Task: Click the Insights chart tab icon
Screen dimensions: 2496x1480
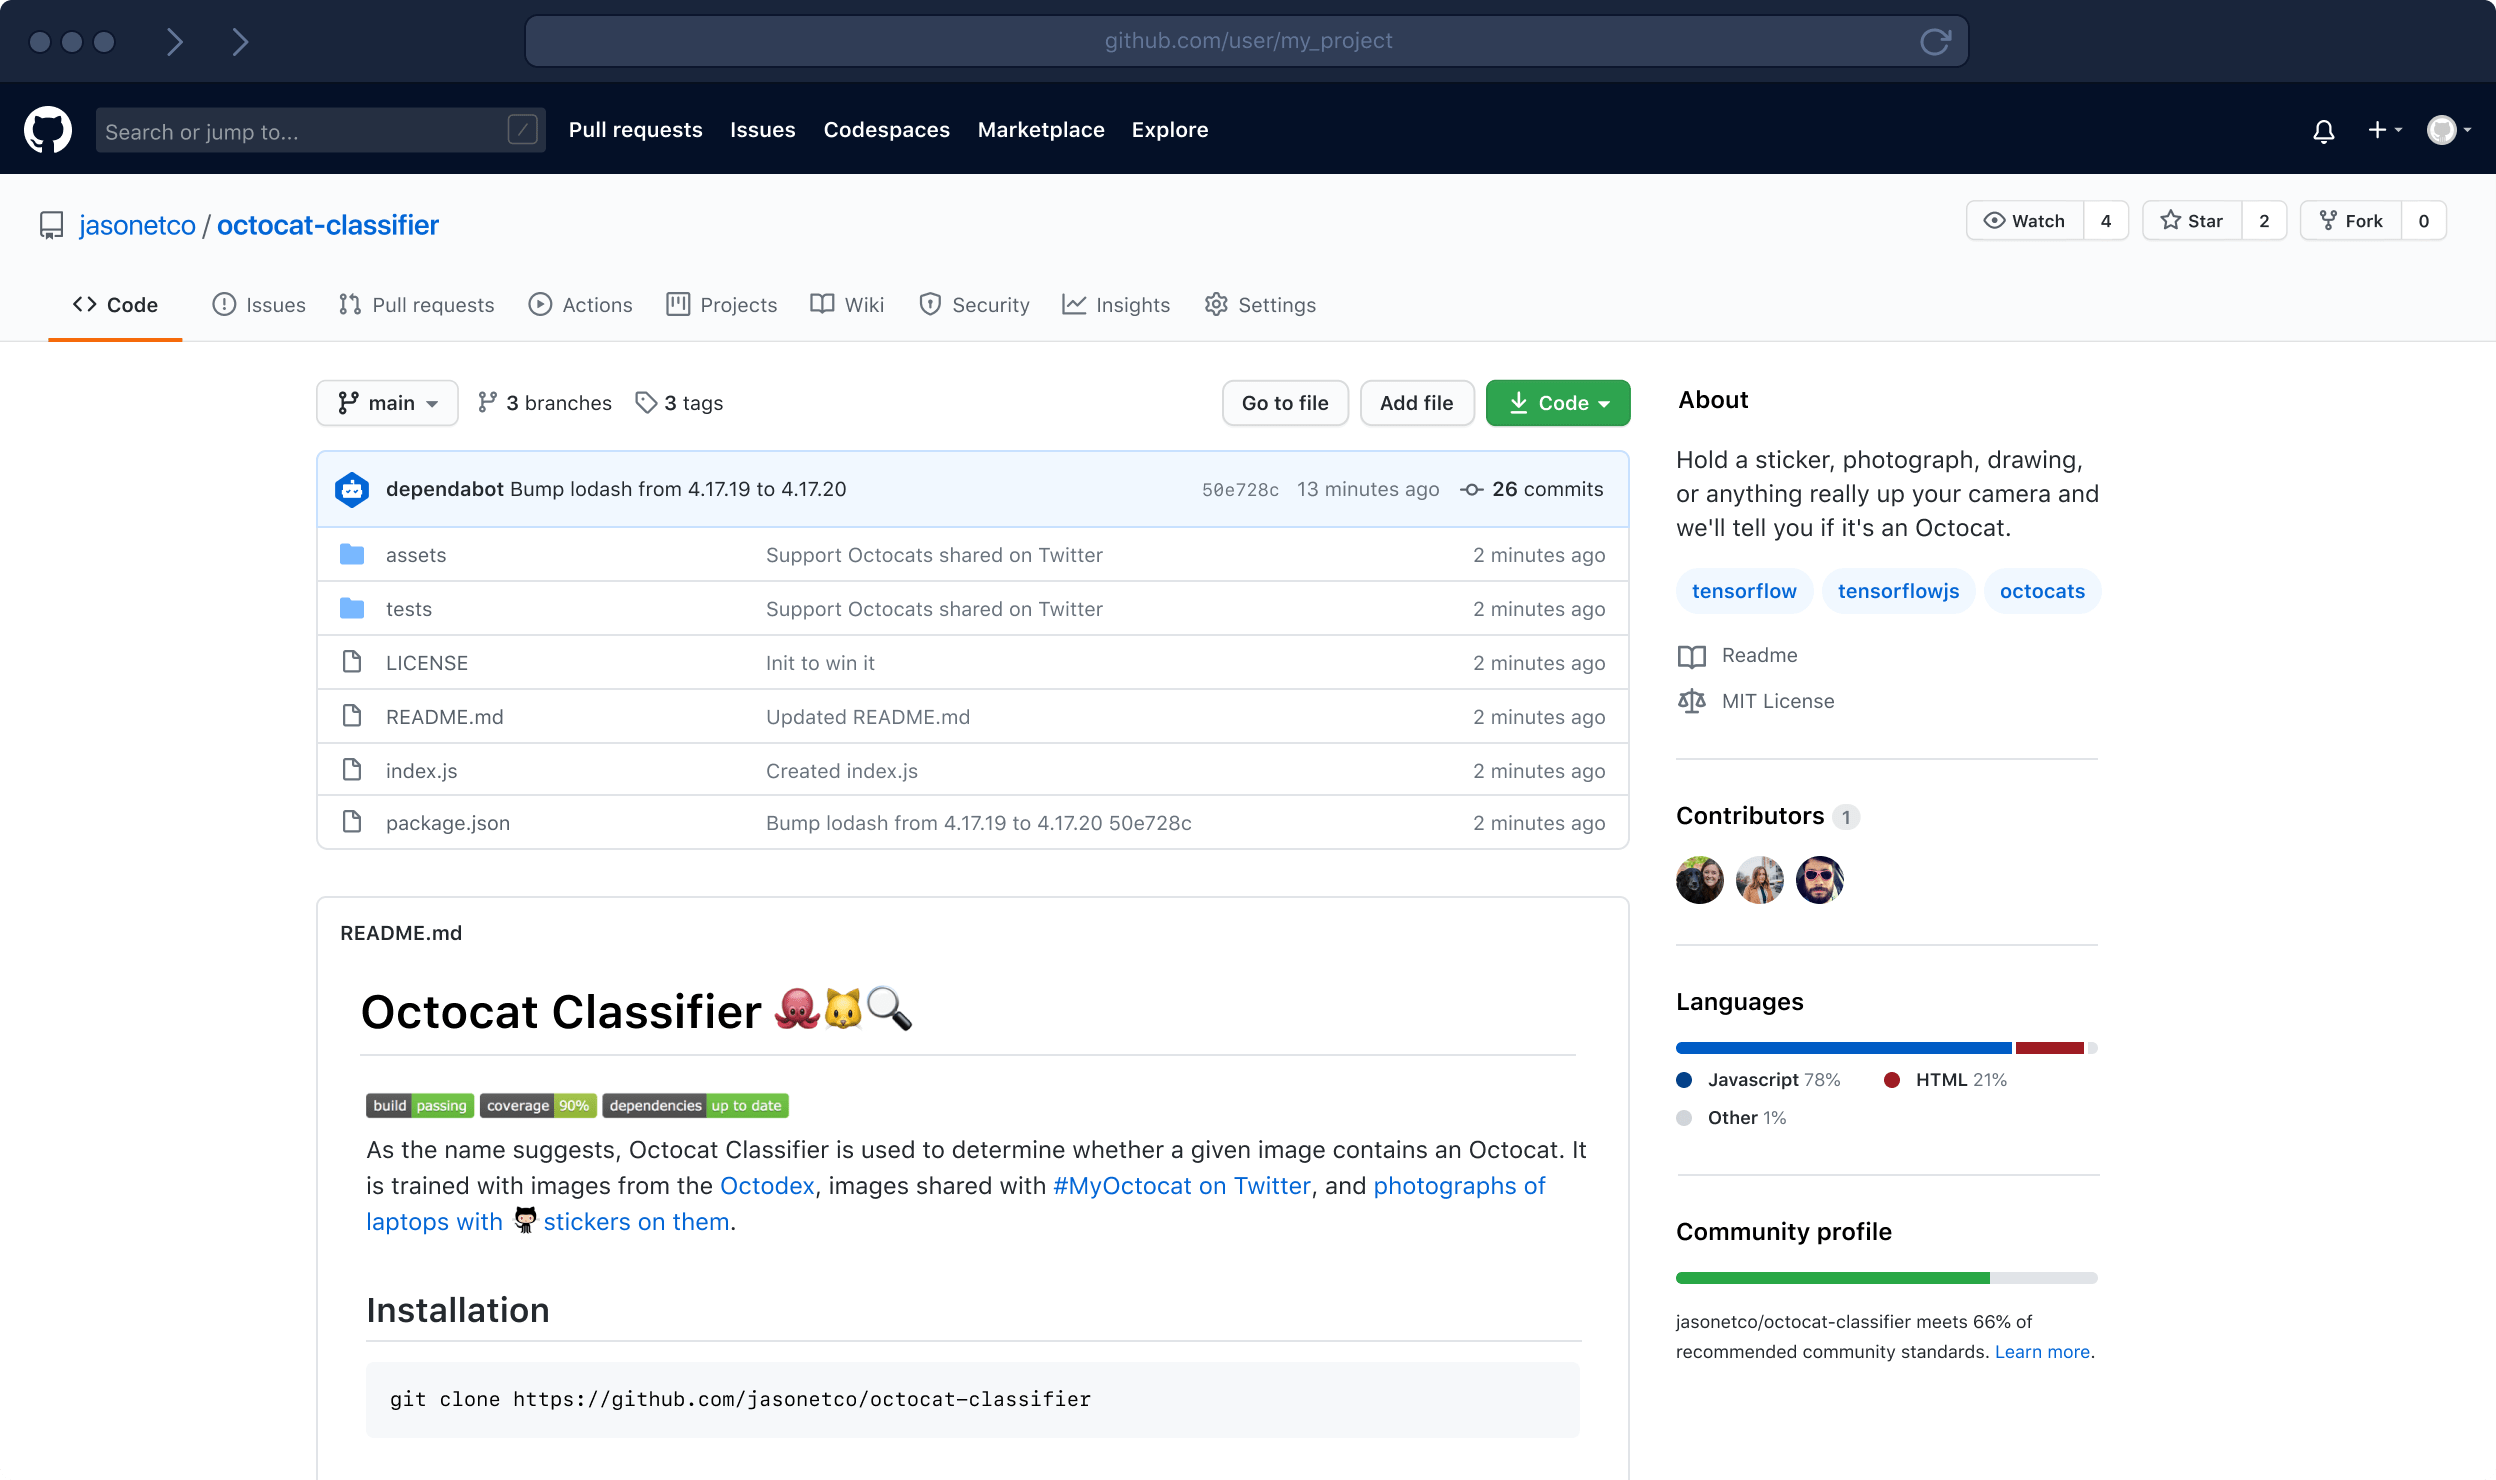Action: coord(1076,303)
